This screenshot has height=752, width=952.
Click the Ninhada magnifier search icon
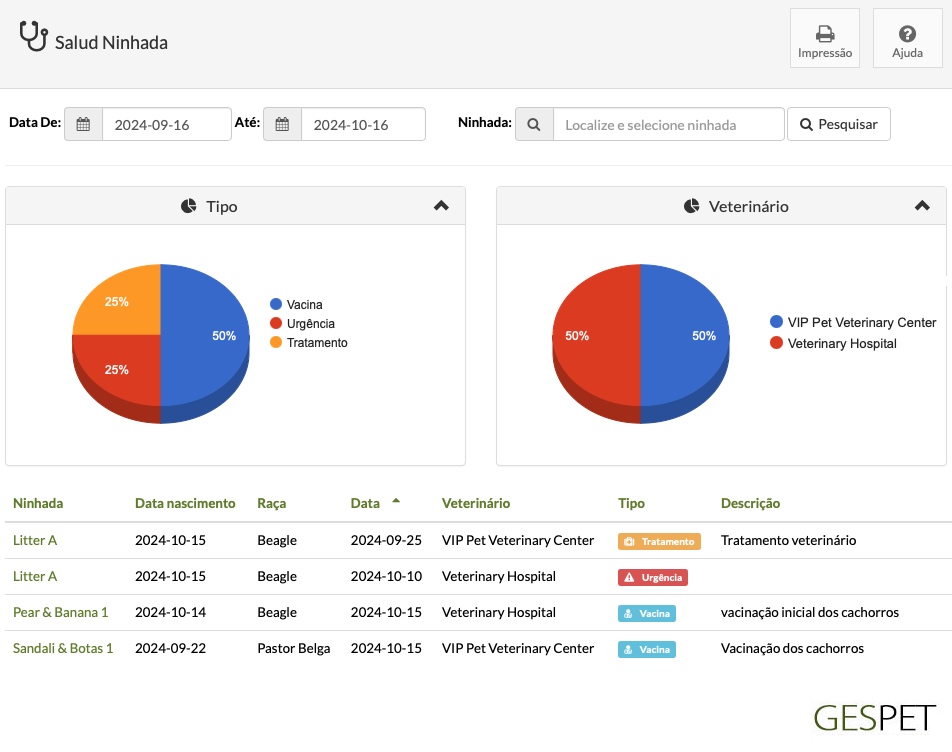click(x=534, y=124)
